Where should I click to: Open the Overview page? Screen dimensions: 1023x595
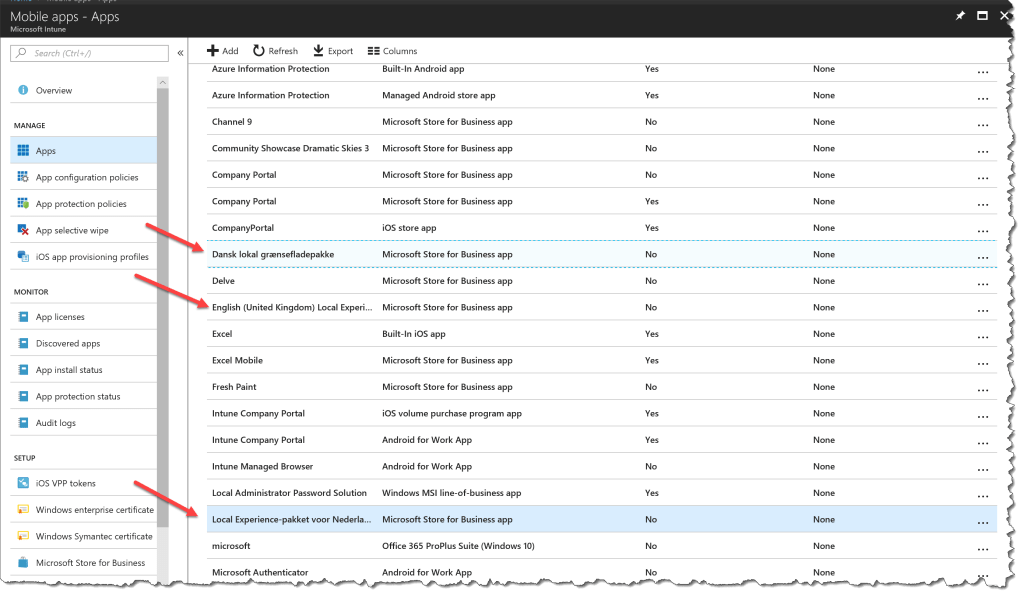pyautogui.click(x=54, y=90)
